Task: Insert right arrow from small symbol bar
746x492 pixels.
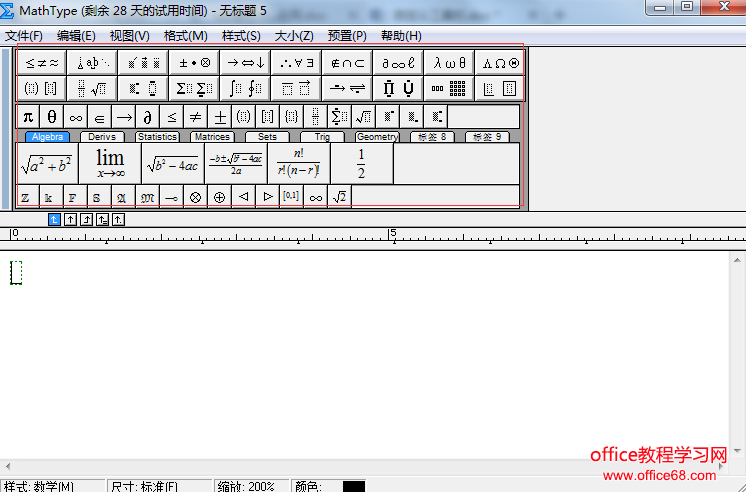Action: tap(124, 117)
